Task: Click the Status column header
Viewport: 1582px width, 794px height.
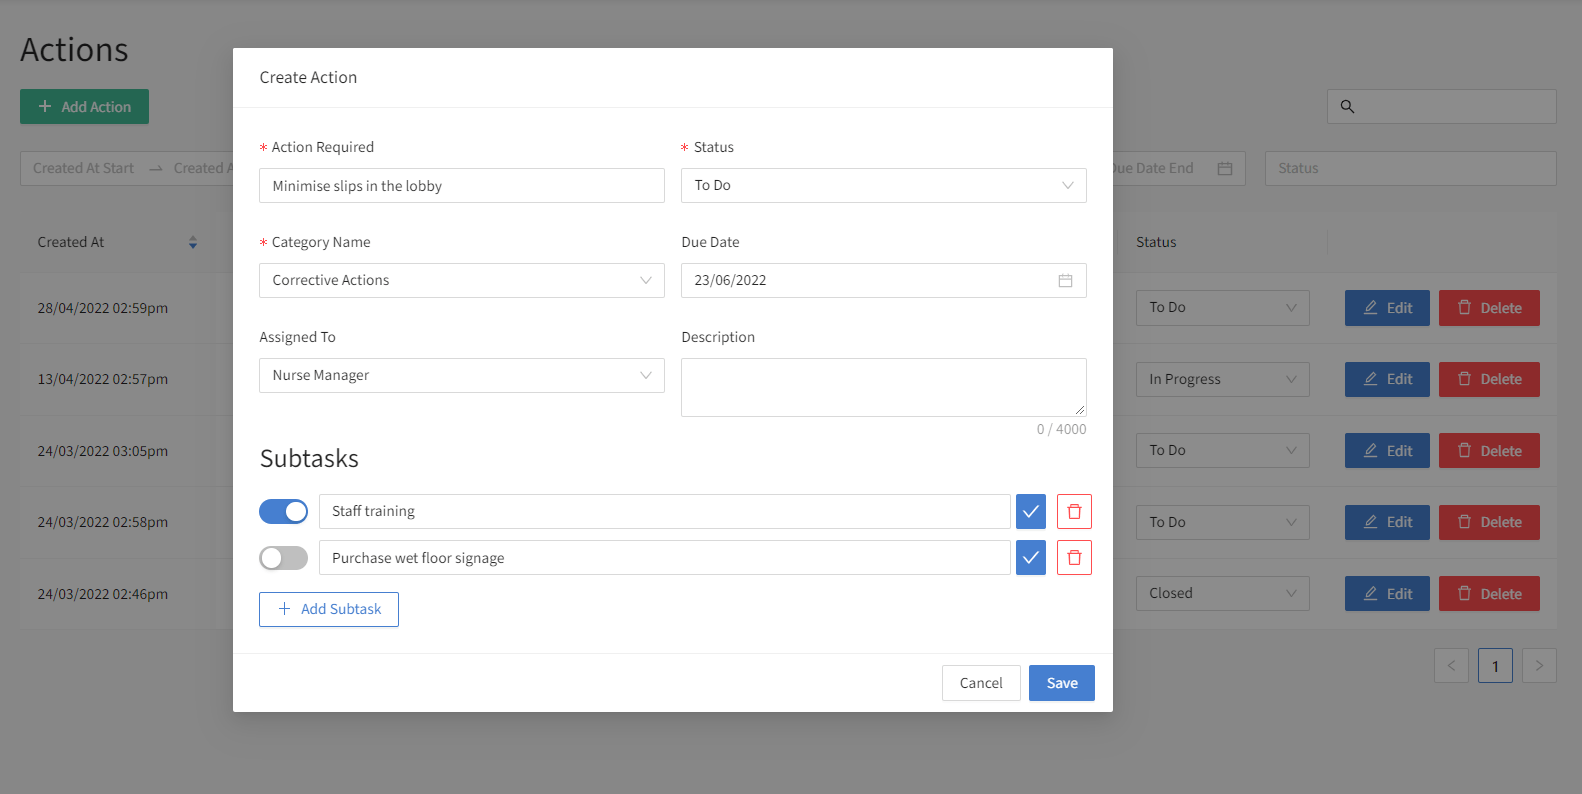Action: pyautogui.click(x=1156, y=242)
